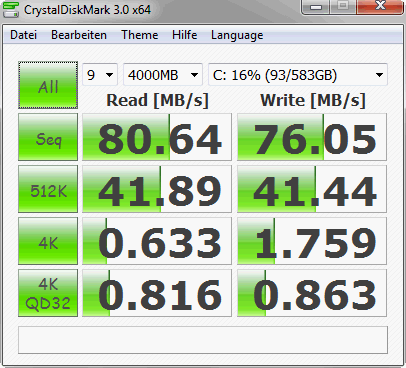The height and width of the screenshot is (368, 406).
Task: Run all benchmarks with All button
Action: (x=48, y=85)
